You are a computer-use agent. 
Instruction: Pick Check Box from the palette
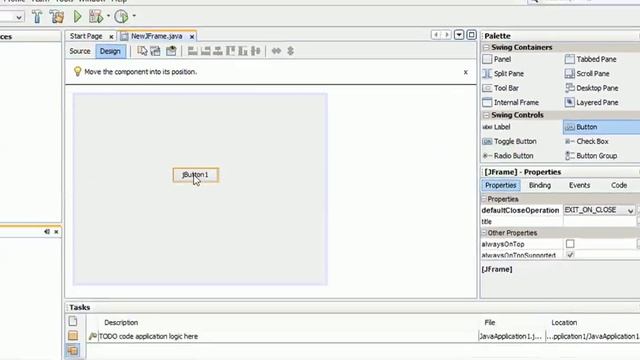click(x=587, y=141)
